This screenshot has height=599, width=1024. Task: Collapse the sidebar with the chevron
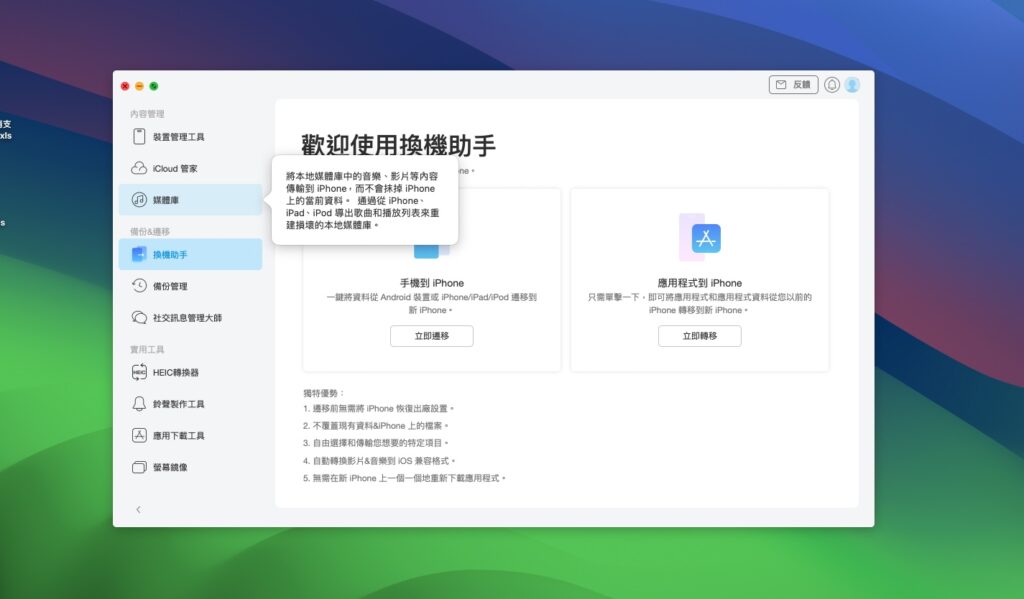coord(138,509)
